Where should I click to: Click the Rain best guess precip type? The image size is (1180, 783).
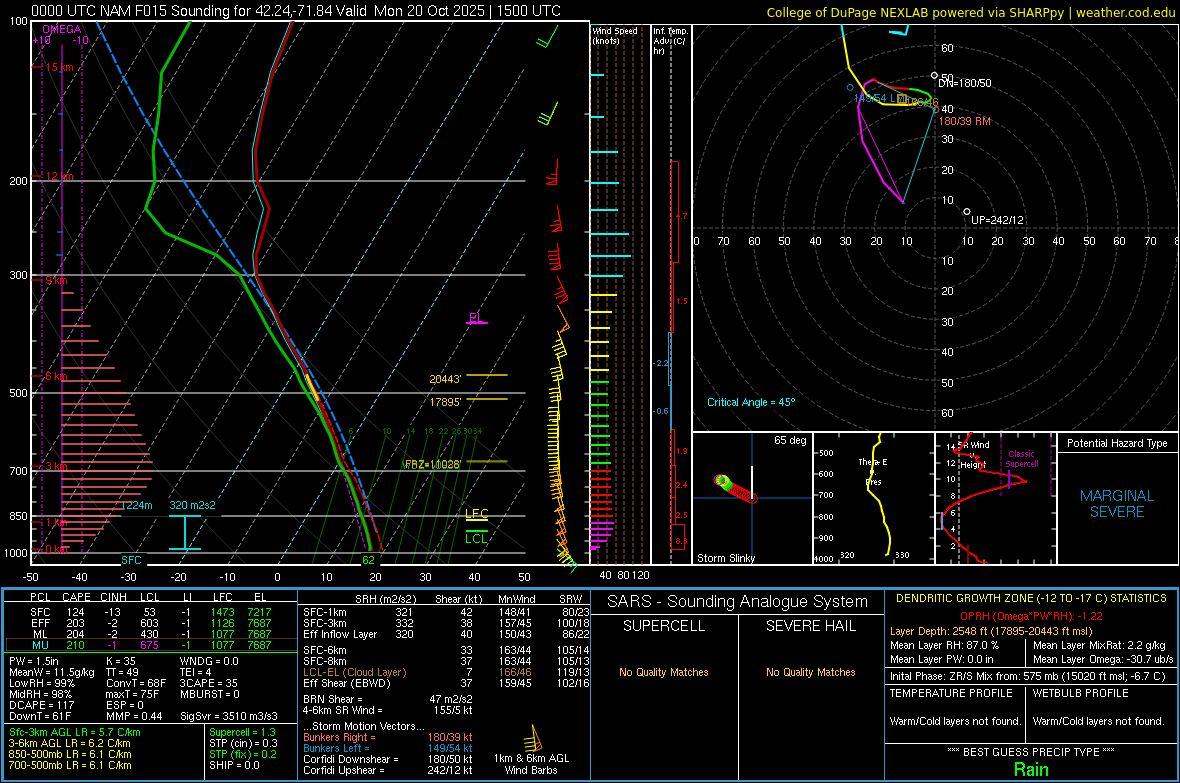(x=1030, y=769)
